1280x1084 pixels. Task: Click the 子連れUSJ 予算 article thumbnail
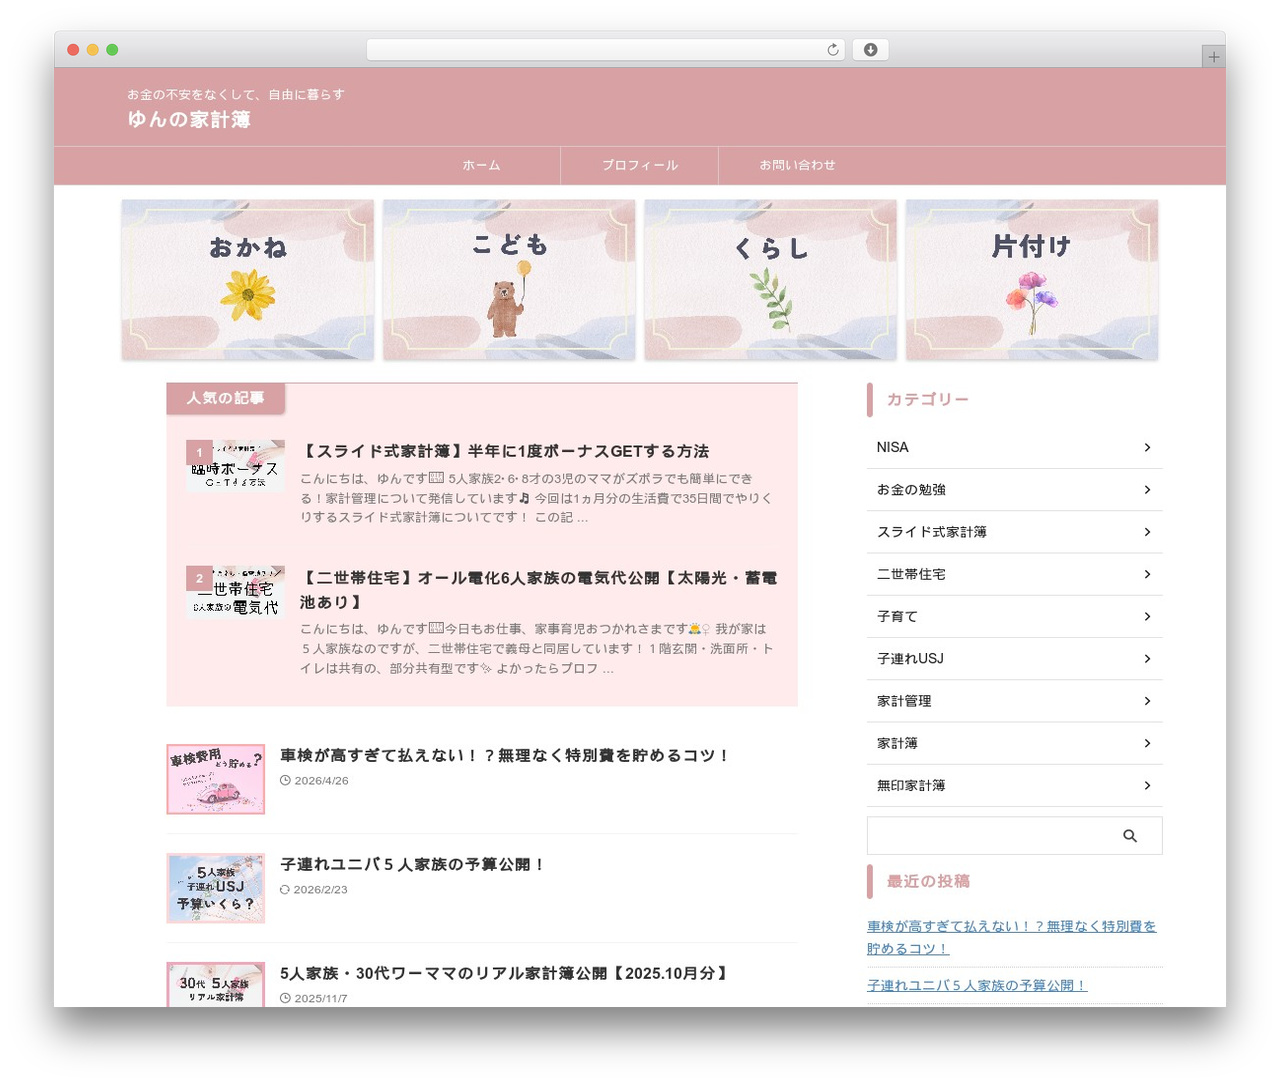point(216,888)
